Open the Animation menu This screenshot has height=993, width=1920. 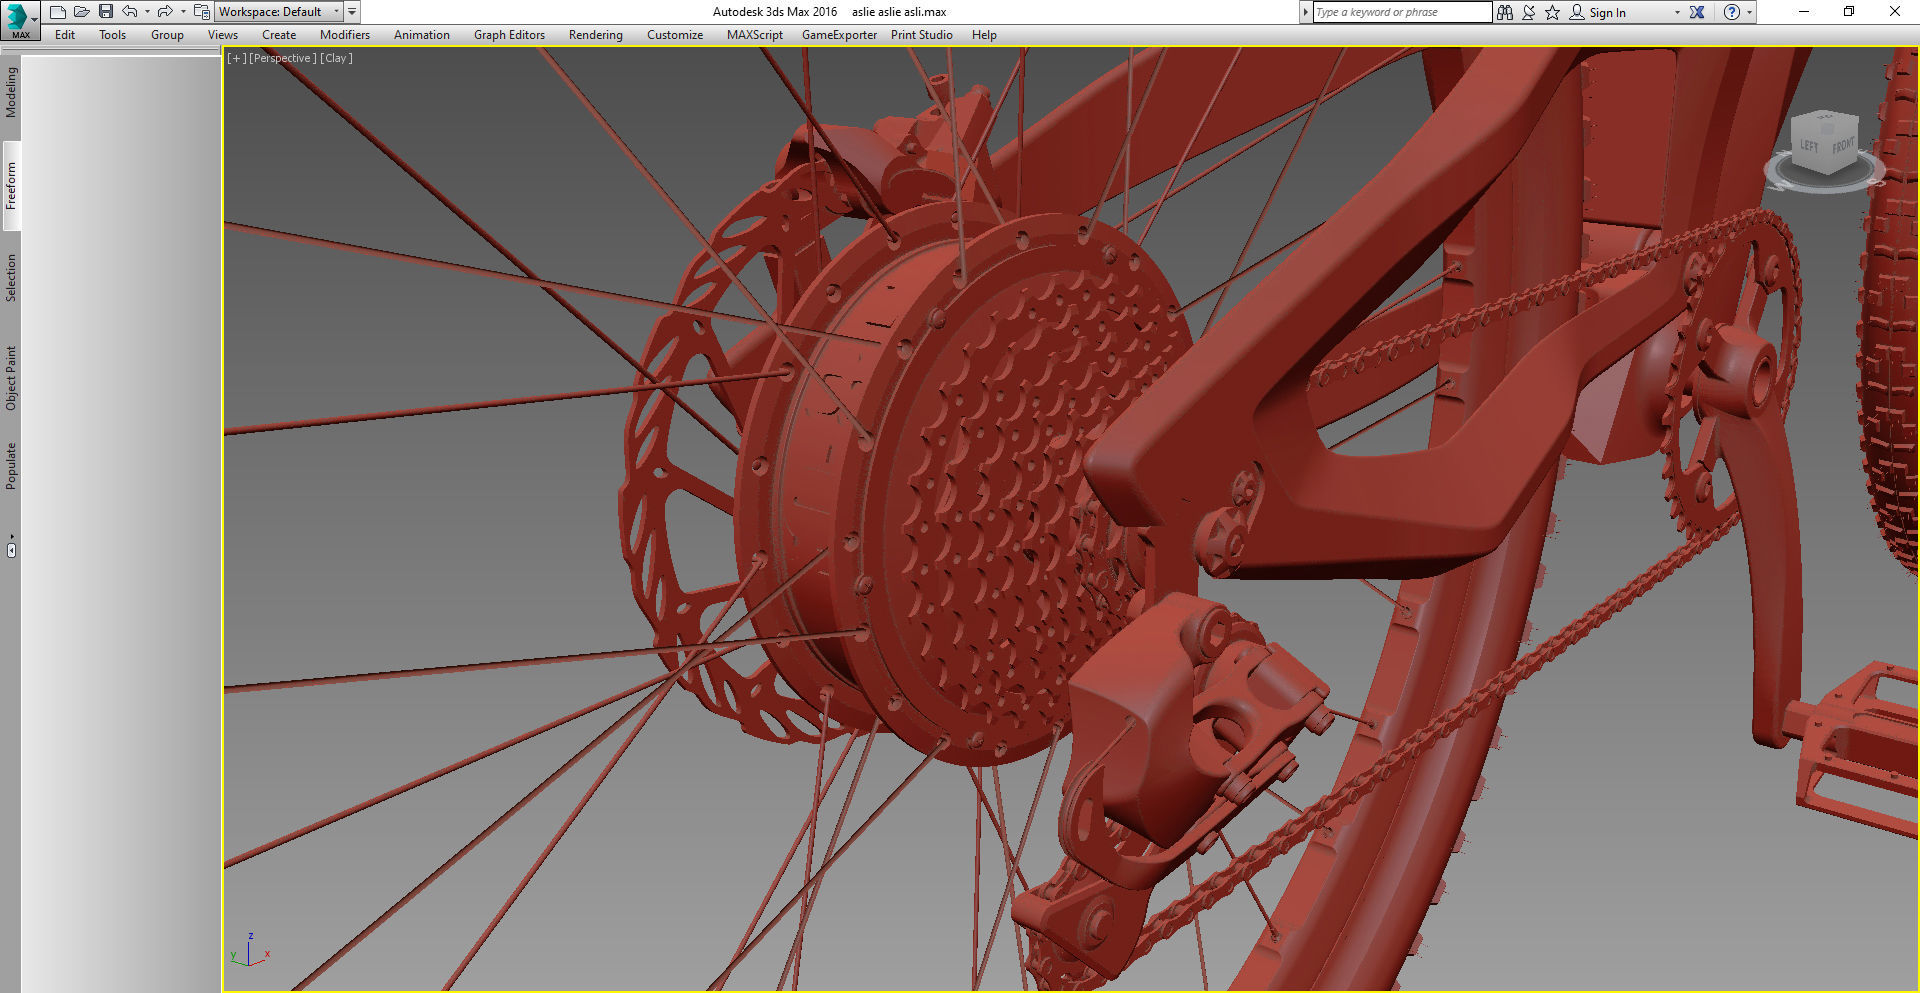(421, 35)
